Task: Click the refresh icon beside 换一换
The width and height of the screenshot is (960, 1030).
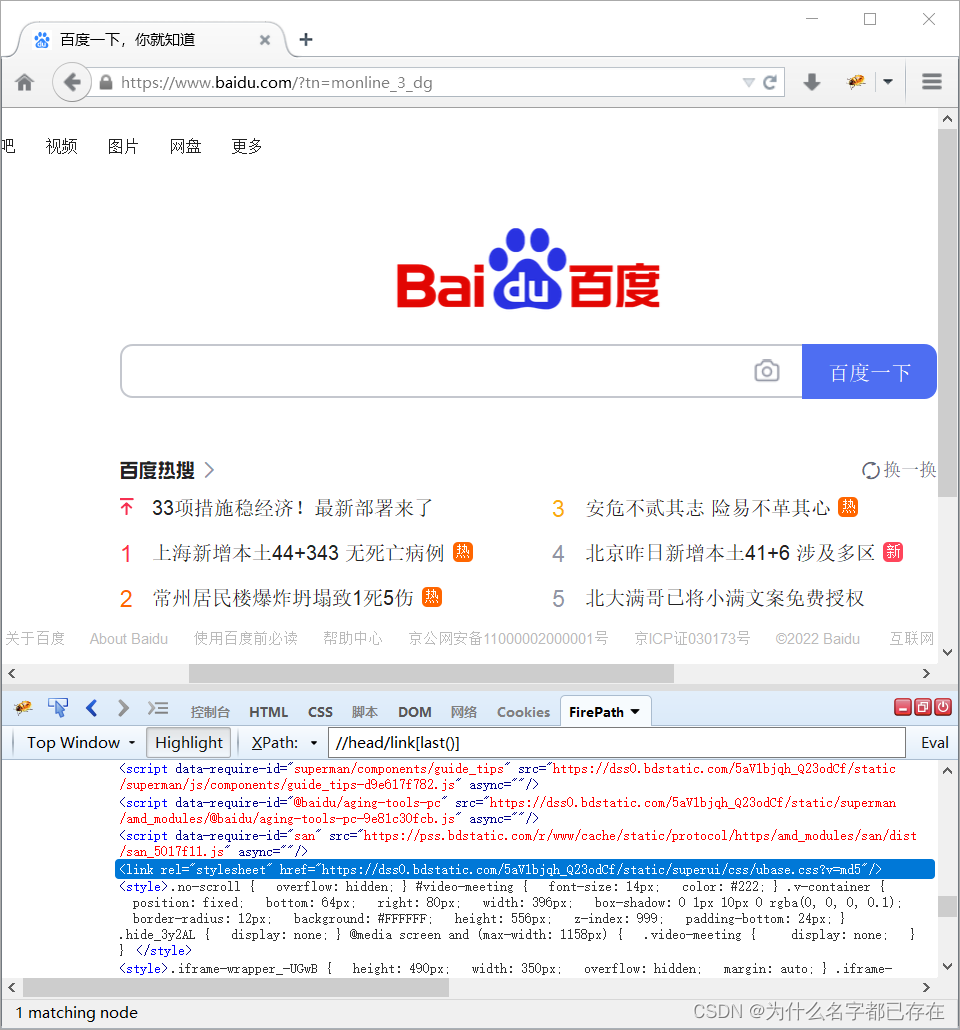Action: 871,470
